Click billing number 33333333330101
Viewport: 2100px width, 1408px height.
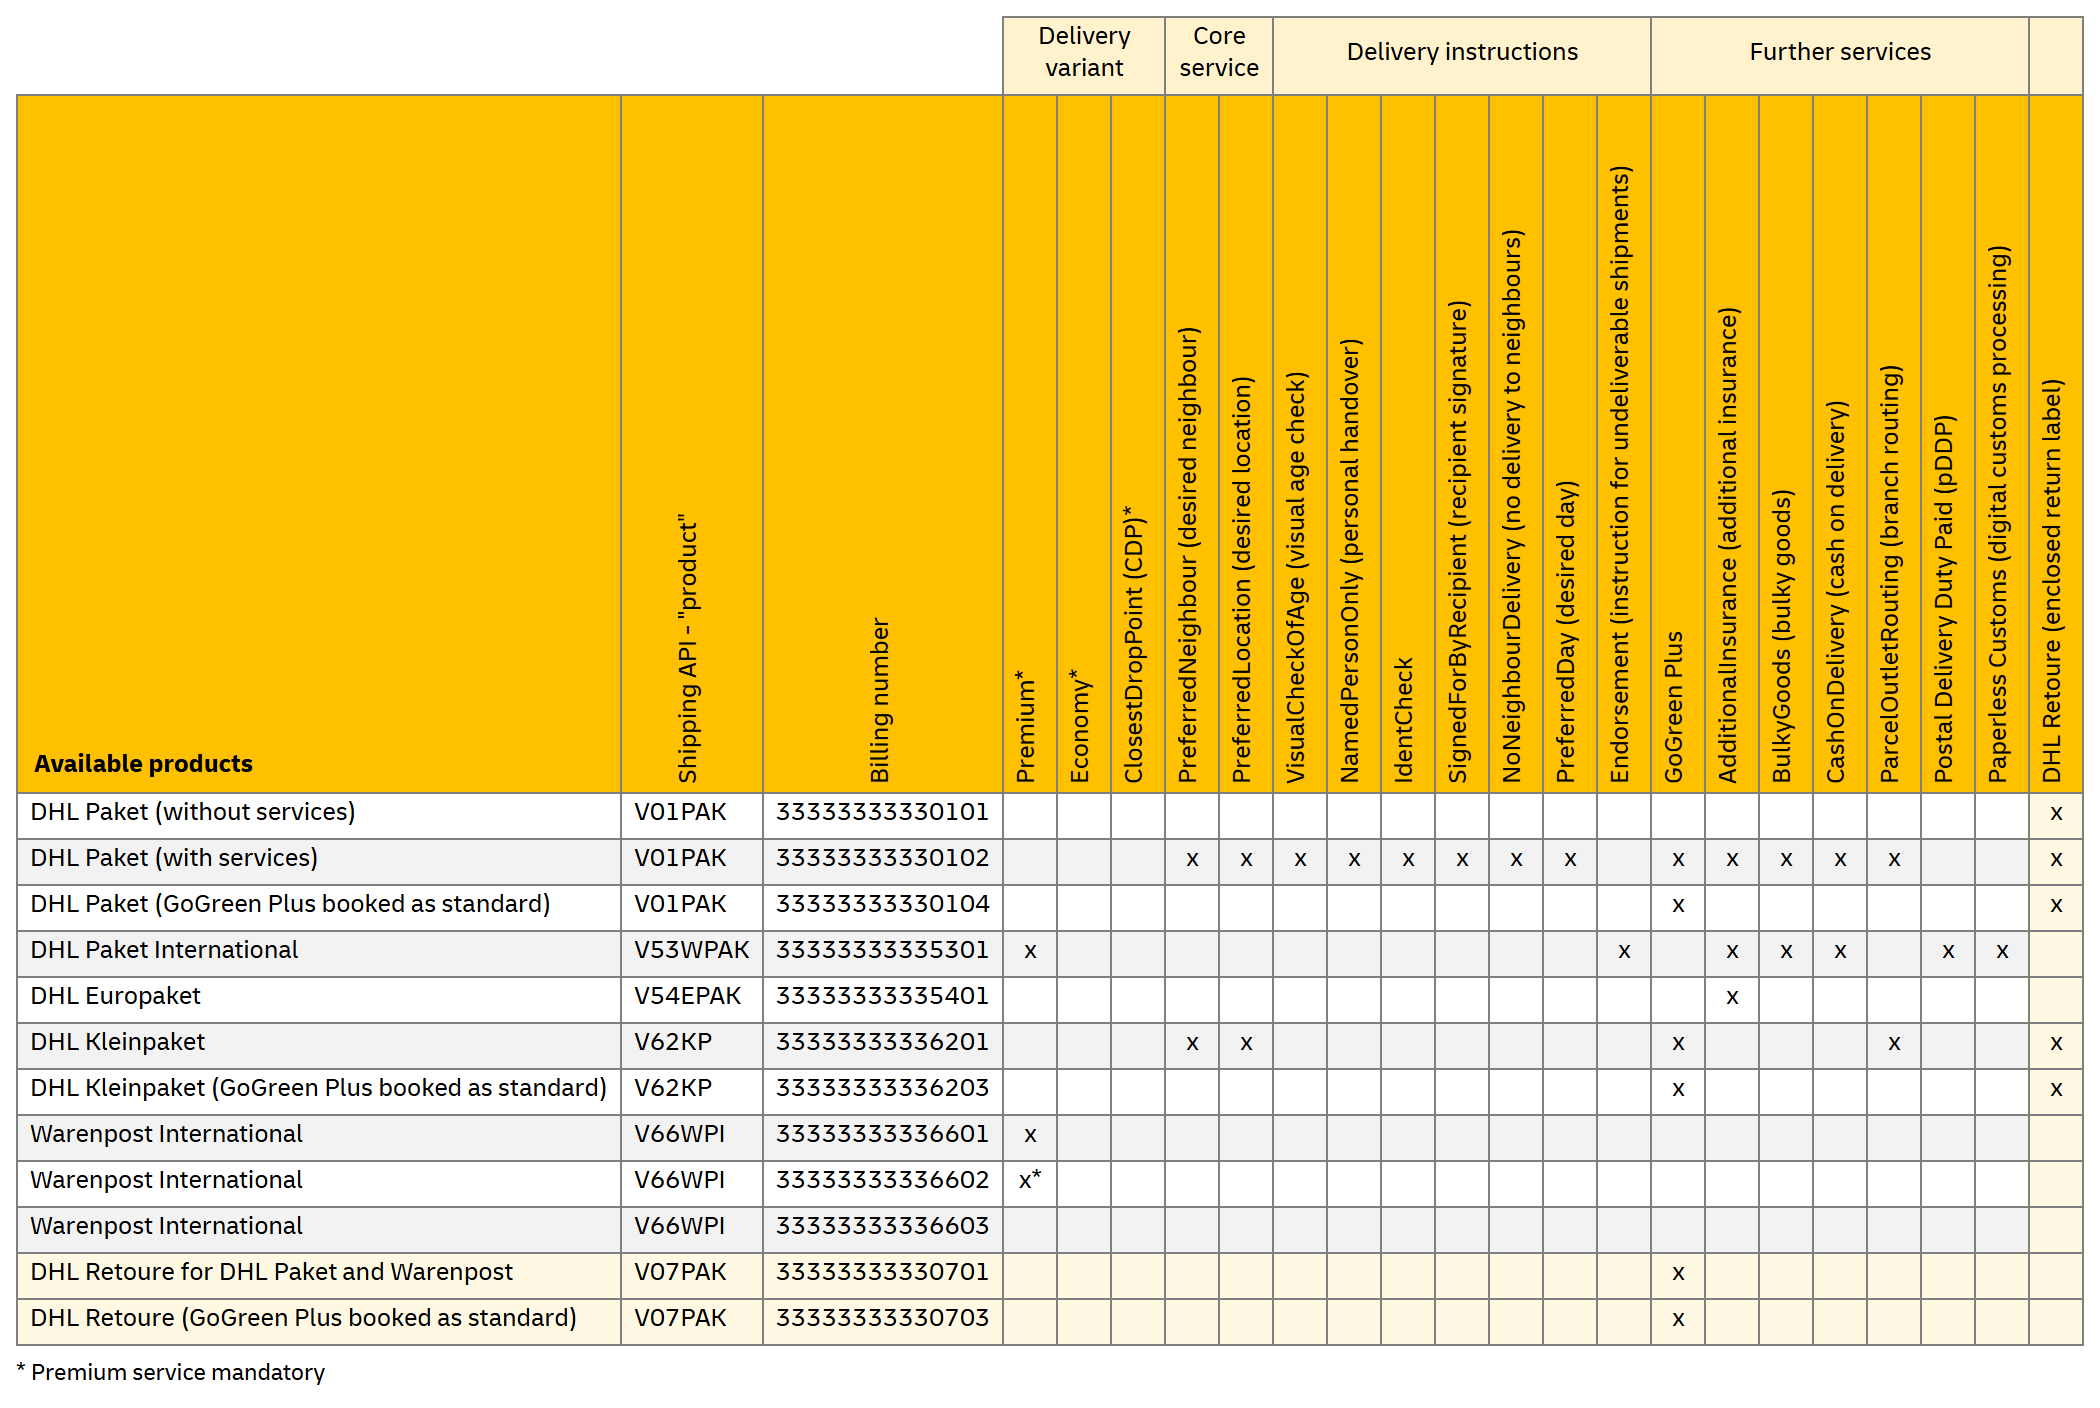[x=882, y=812]
